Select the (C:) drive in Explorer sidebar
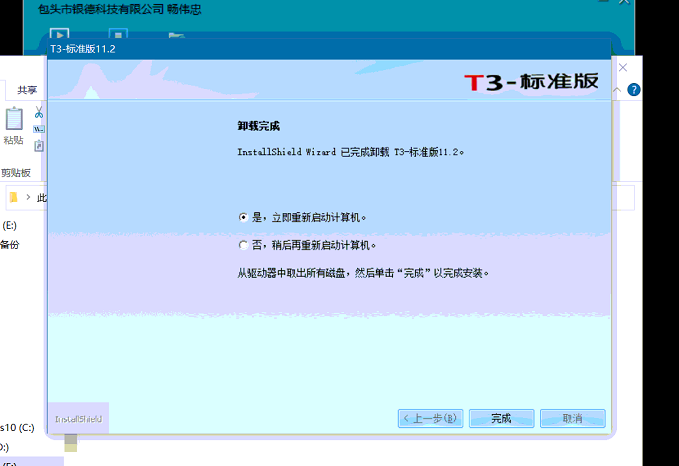This screenshot has height=466, width=679. click(x=17, y=428)
